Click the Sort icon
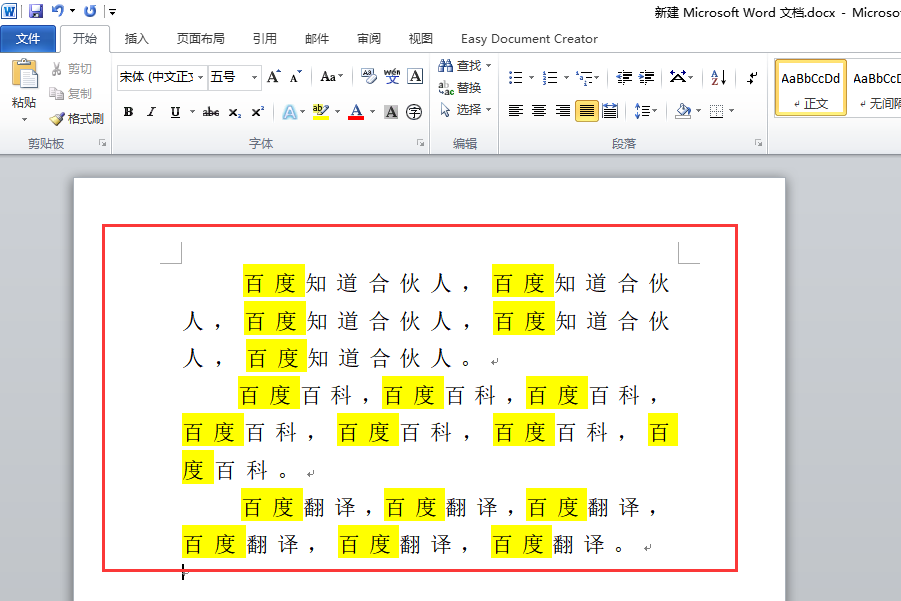Viewport: 901px width, 601px height. click(718, 78)
